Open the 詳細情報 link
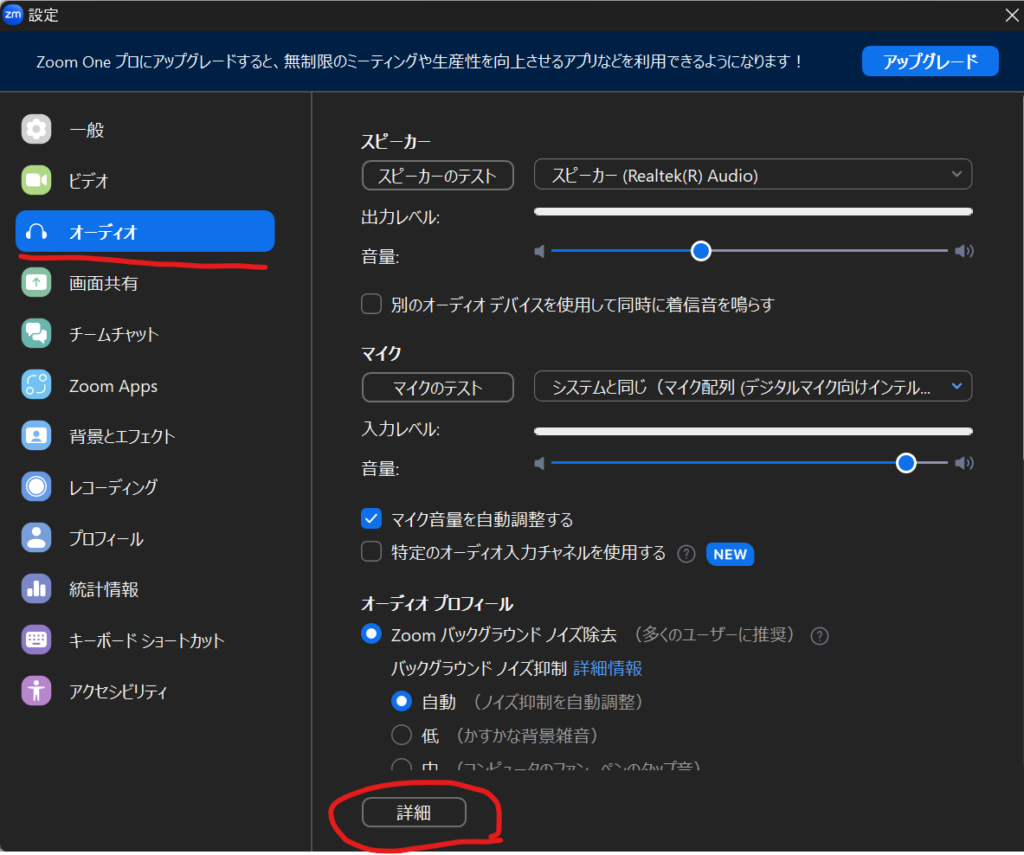The height and width of the screenshot is (855, 1024). (608, 668)
